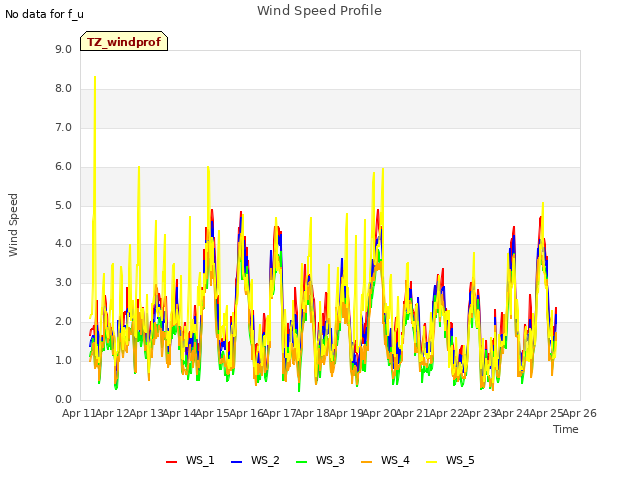The image size is (640, 480).
Task: Click the Apr 11 x-axis date label
Action: [79, 413]
